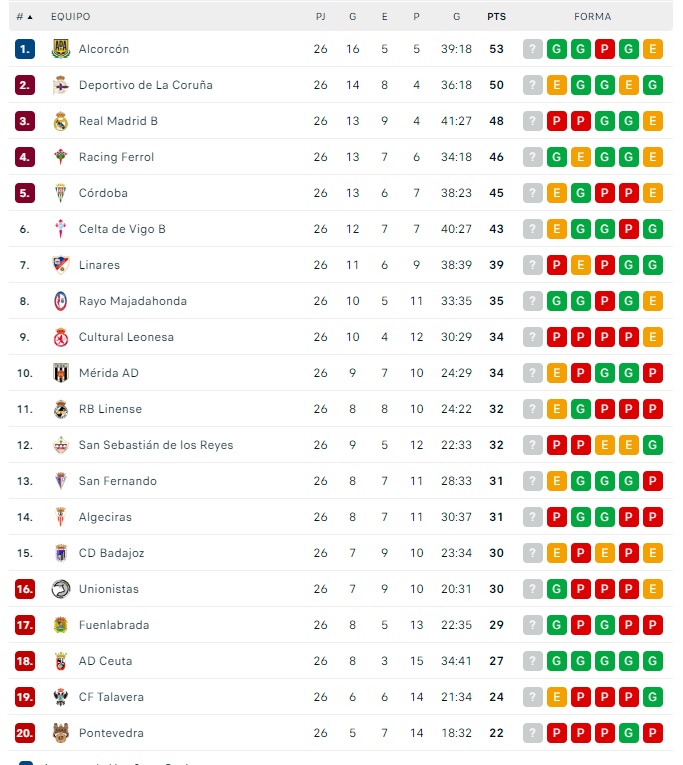The width and height of the screenshot is (683, 765).
Task: Open the Unionistas club logo
Action: pos(60,589)
